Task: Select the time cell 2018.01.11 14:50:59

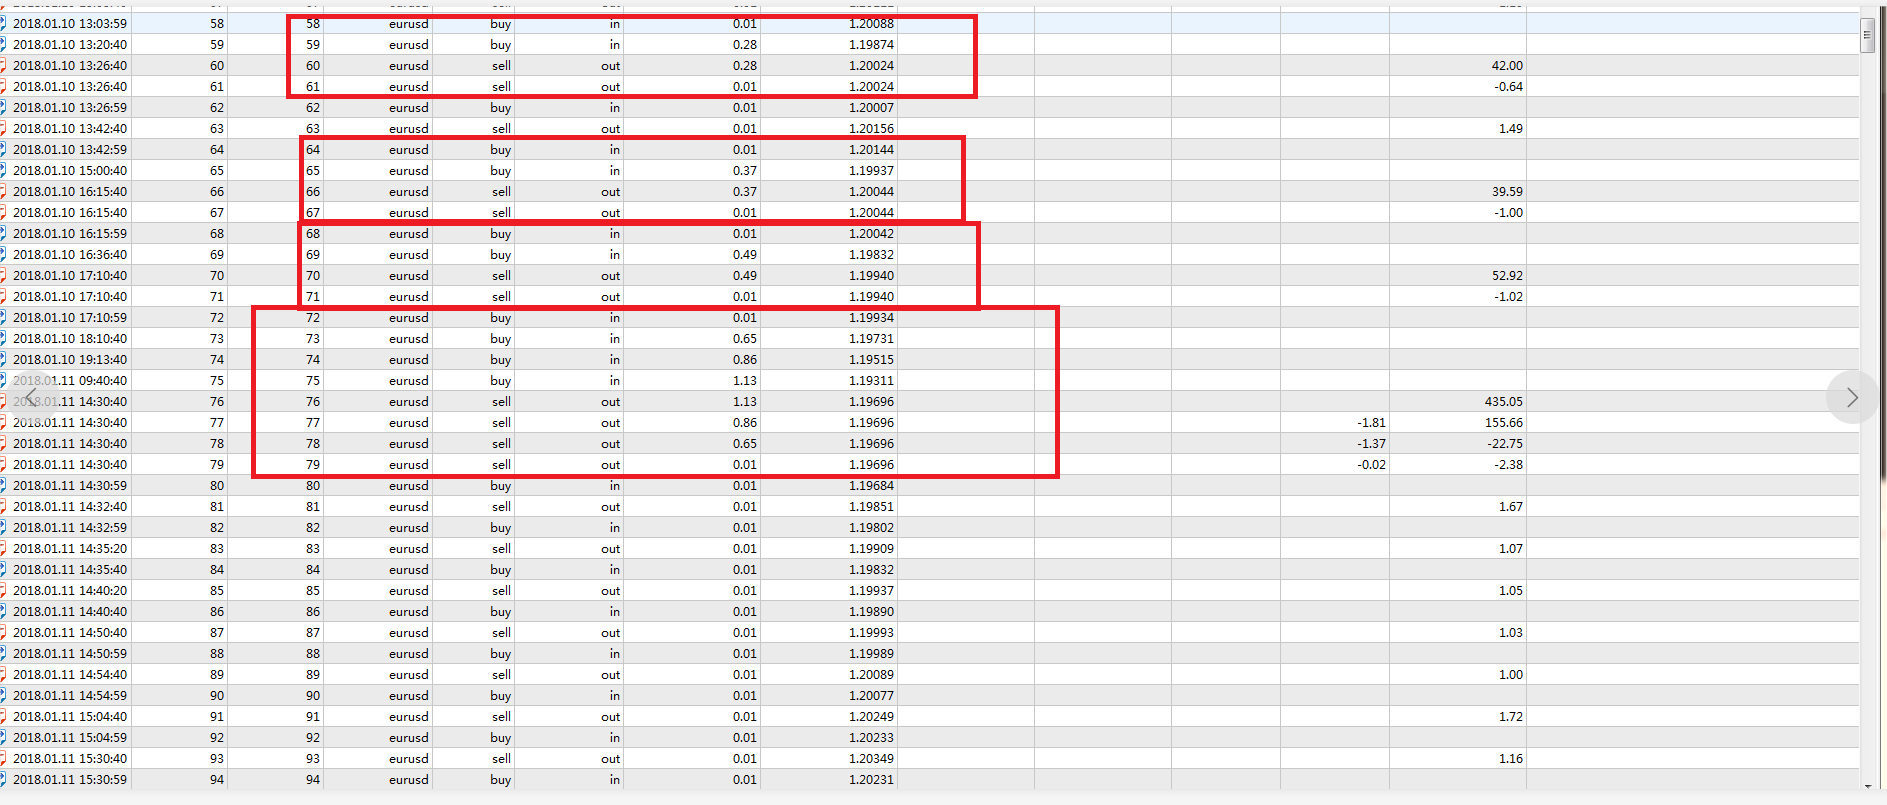Action: pos(70,653)
